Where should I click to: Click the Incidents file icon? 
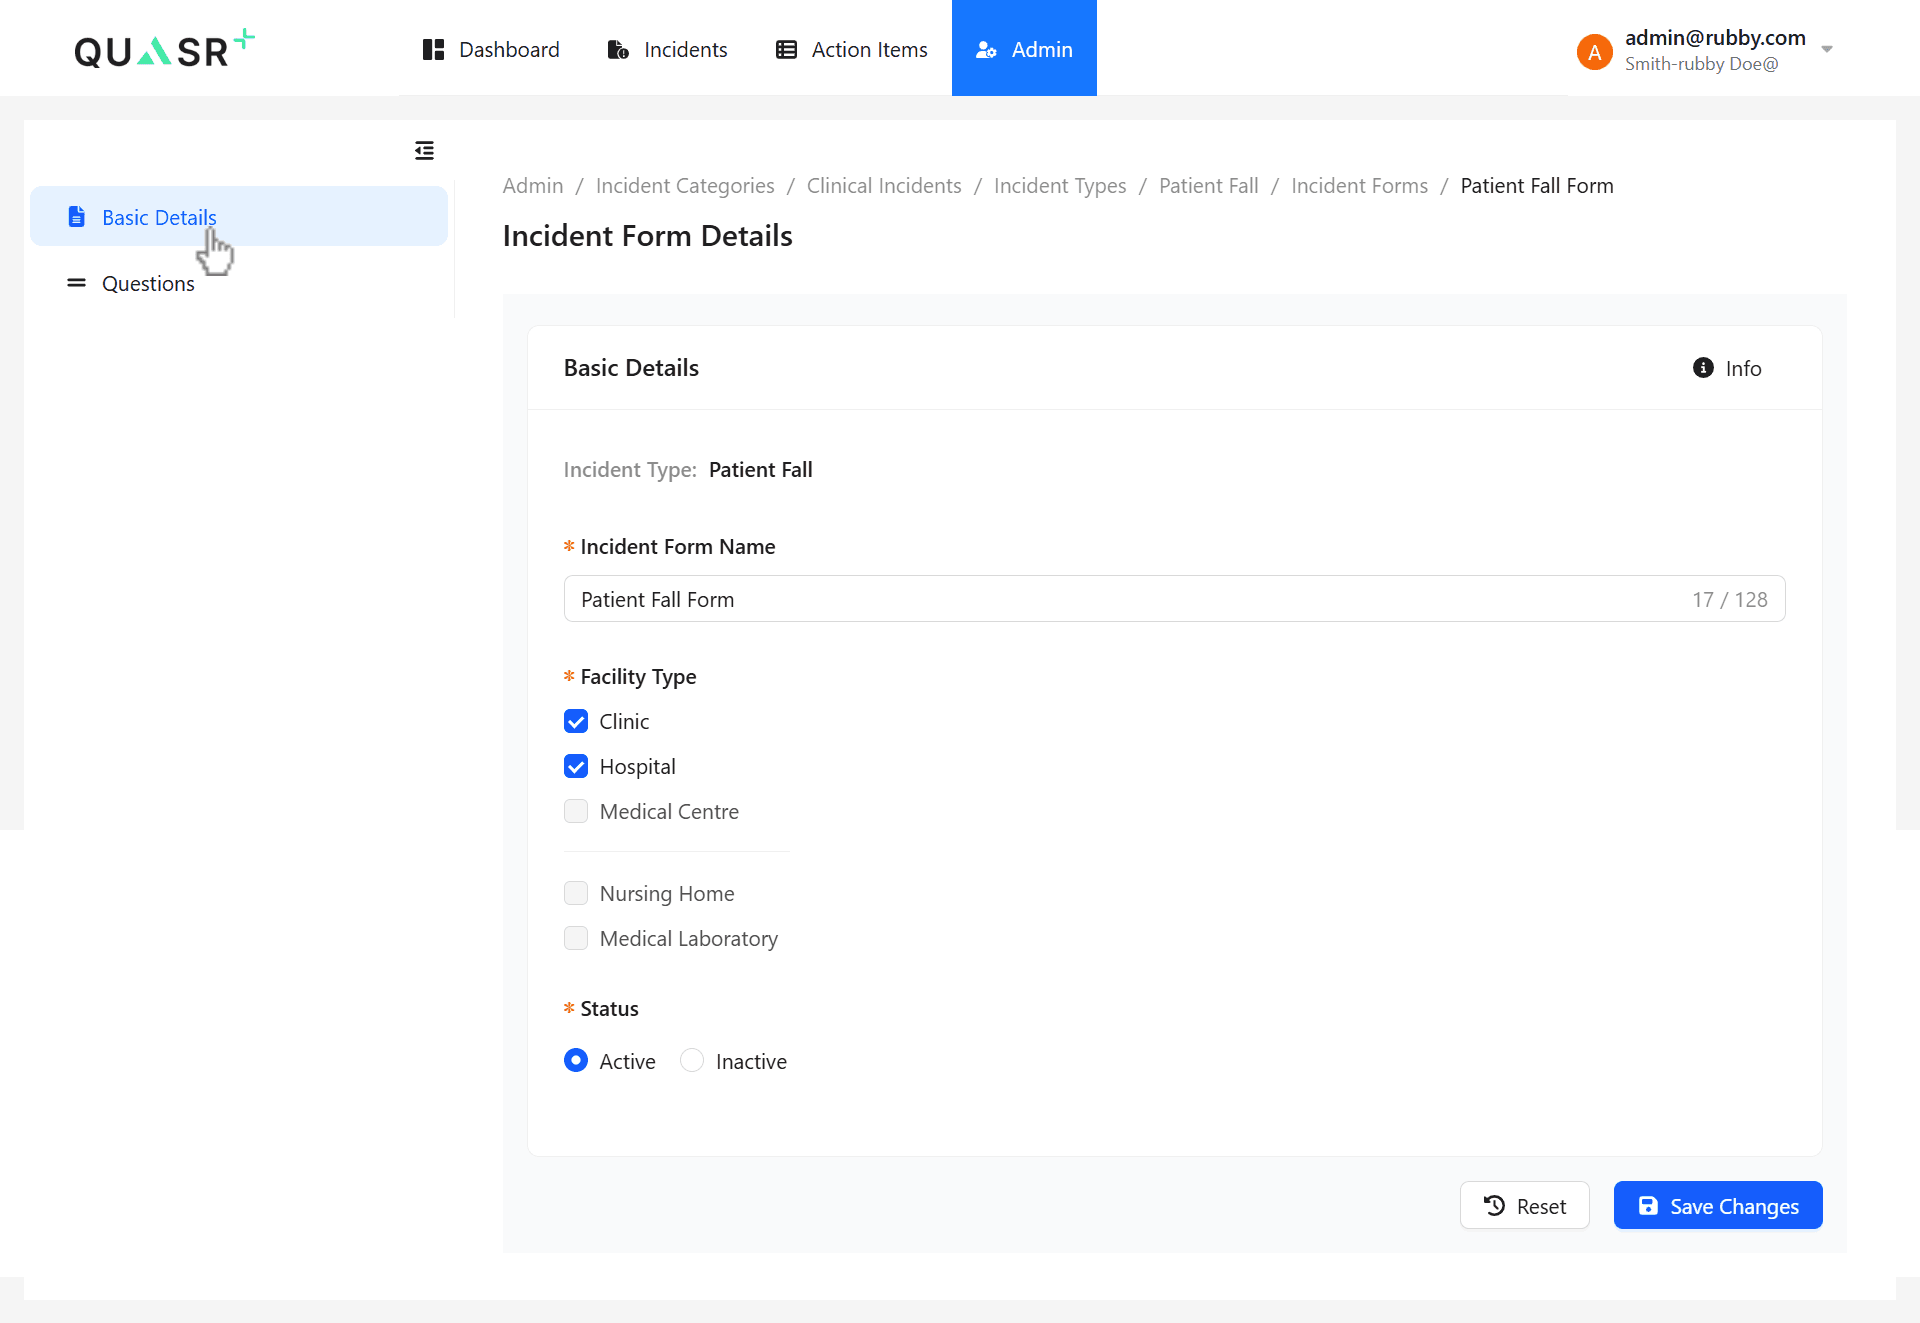tap(618, 49)
